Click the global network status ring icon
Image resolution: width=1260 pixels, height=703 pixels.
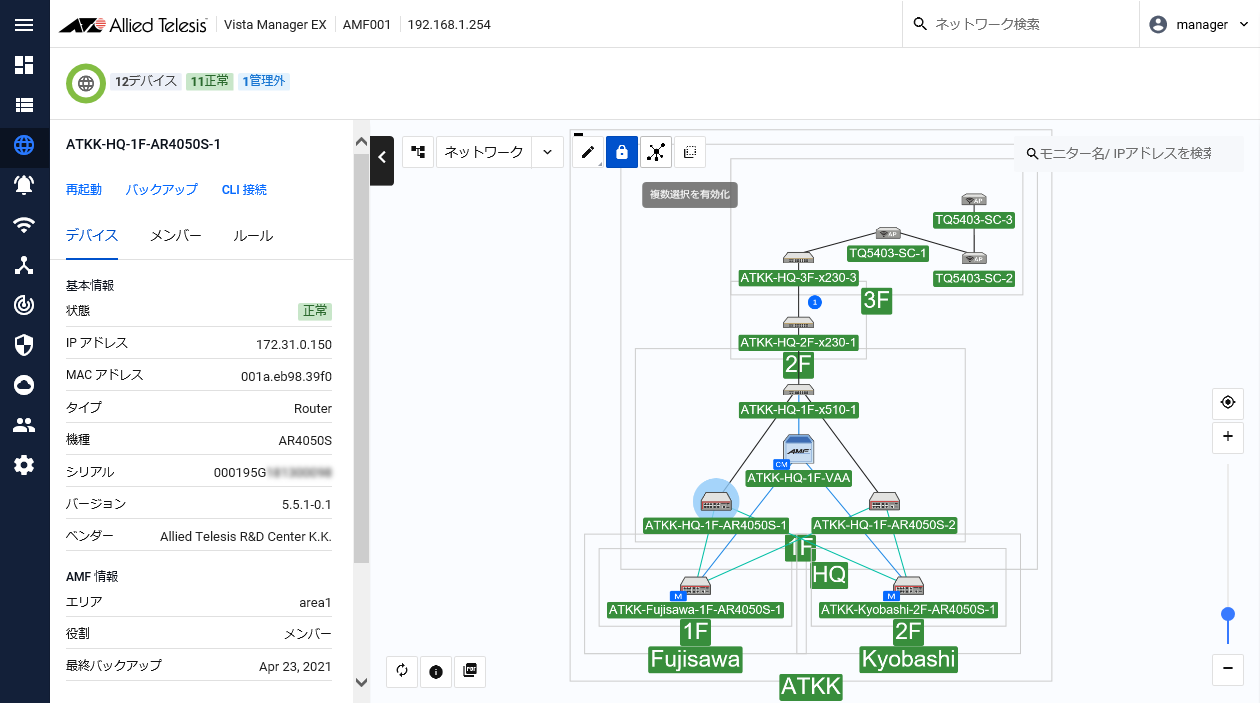click(86, 83)
